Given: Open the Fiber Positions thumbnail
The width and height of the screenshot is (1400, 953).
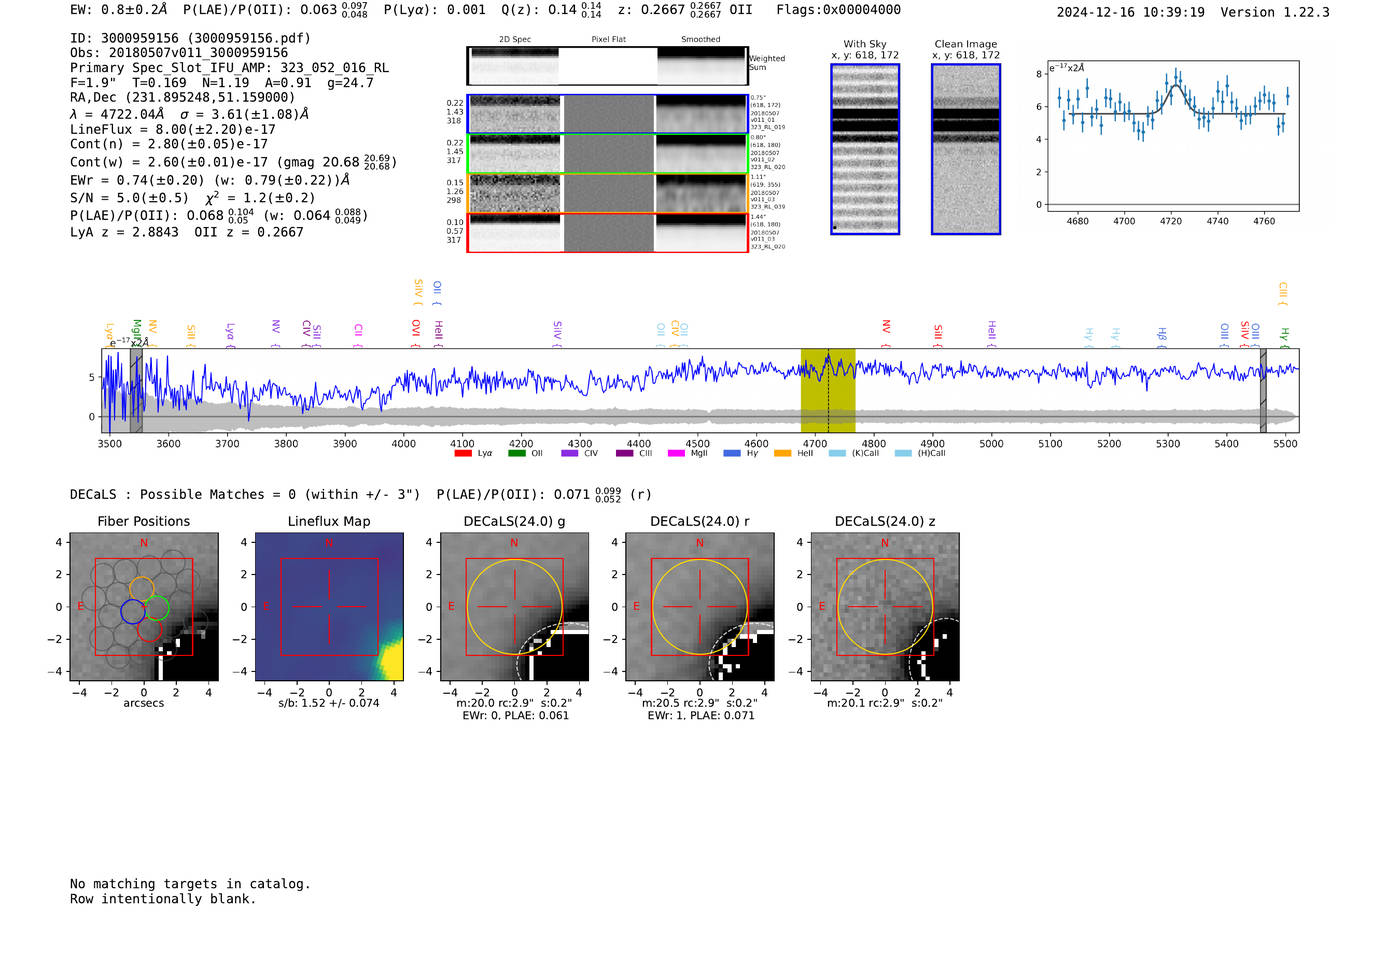Looking at the screenshot, I should click(144, 607).
